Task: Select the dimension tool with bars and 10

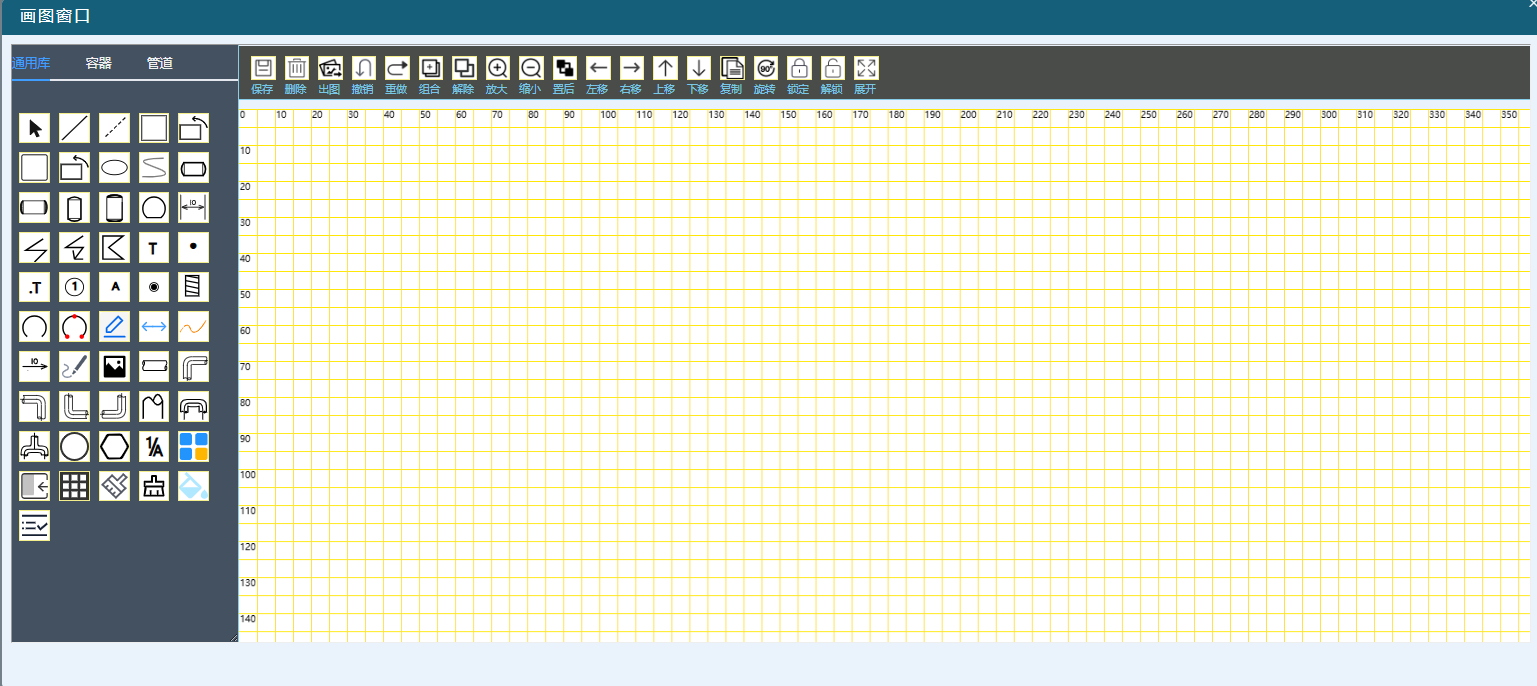Action: [194, 208]
